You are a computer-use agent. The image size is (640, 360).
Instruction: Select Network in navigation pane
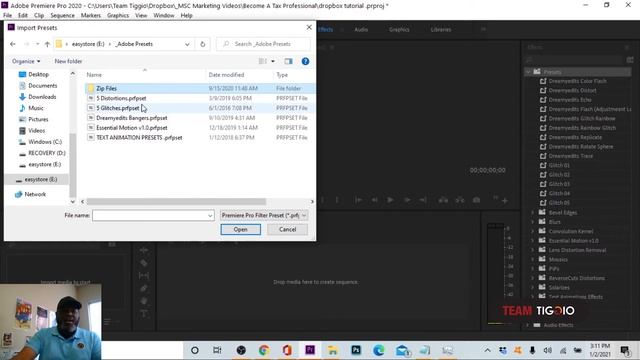click(35, 194)
